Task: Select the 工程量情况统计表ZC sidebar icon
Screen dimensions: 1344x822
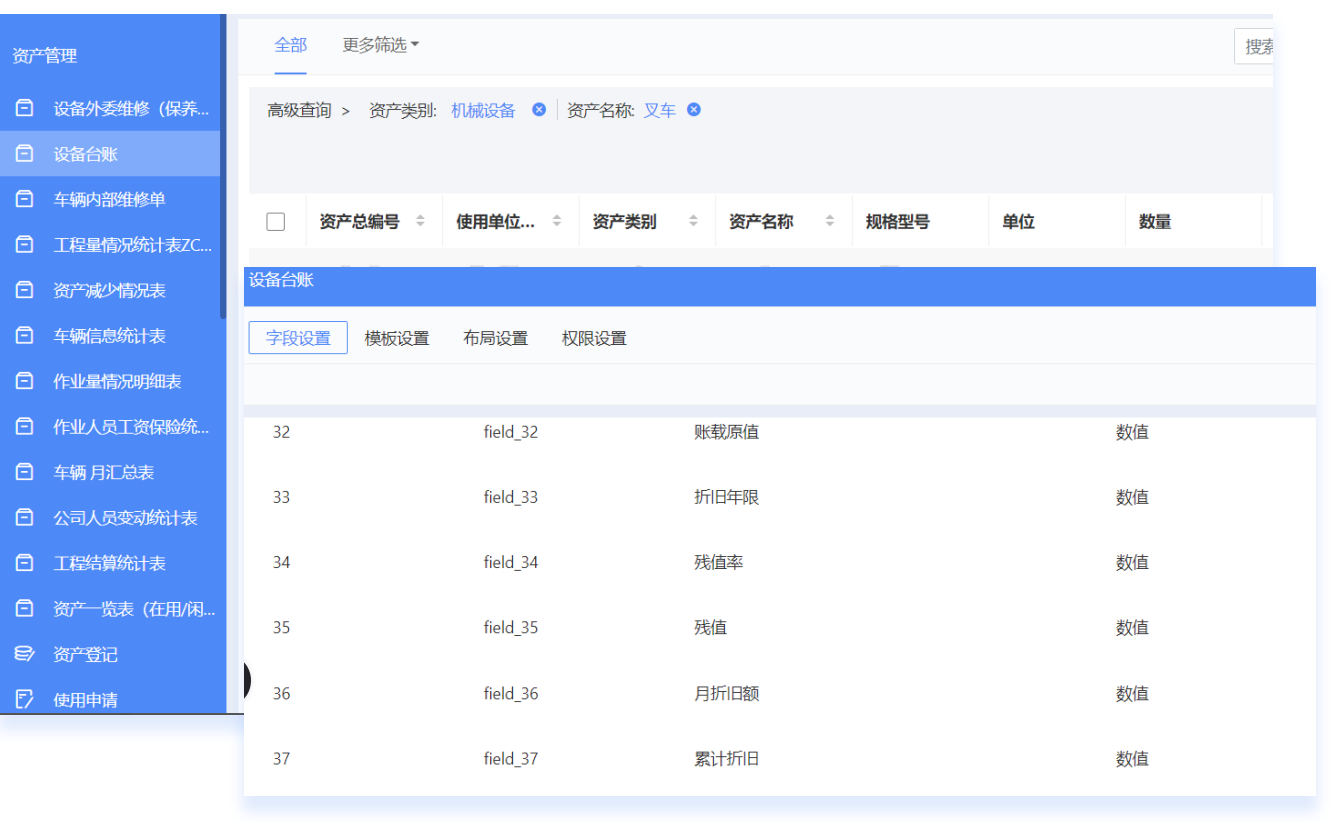Action: [25, 245]
